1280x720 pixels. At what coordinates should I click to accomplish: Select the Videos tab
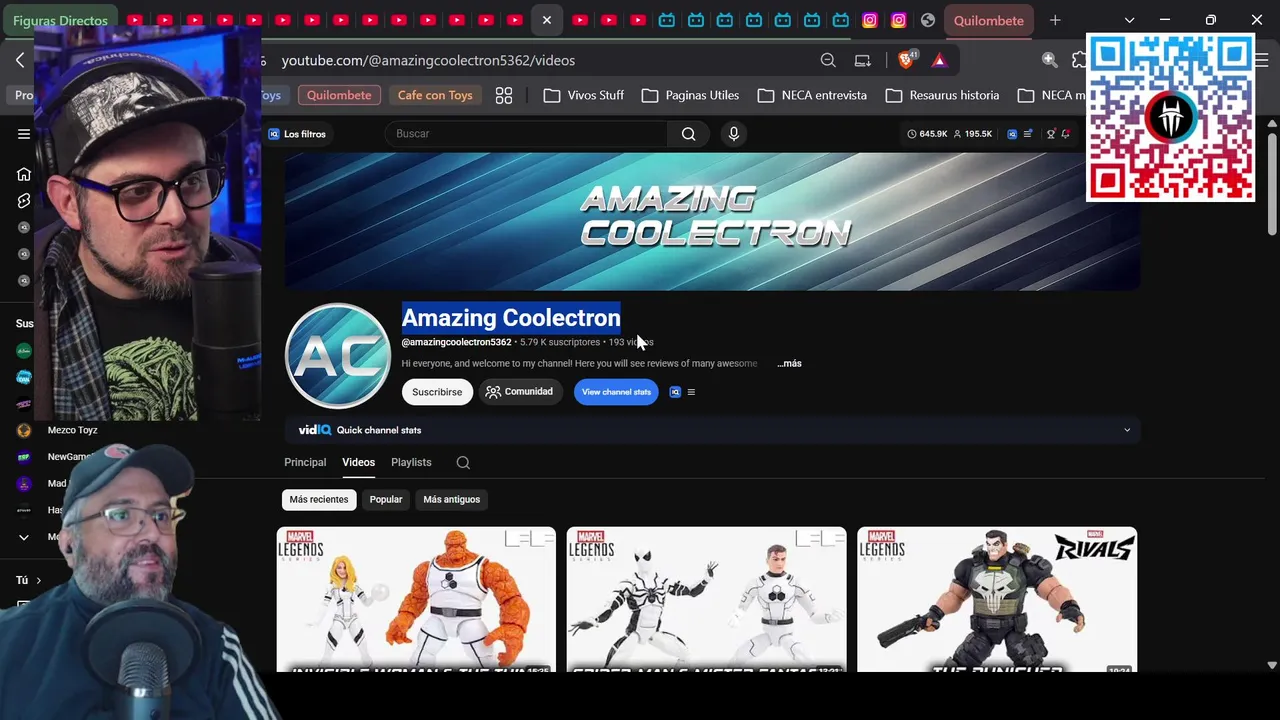pos(358,462)
